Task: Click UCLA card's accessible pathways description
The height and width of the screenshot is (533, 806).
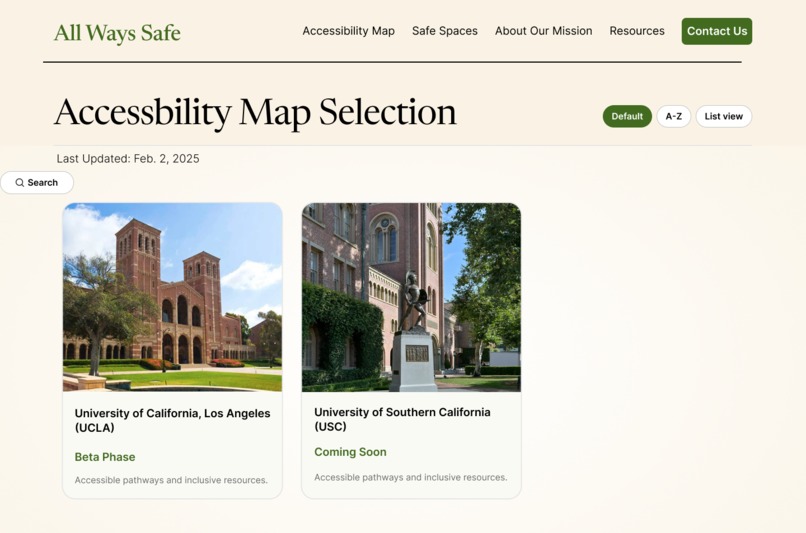Action: point(171,480)
